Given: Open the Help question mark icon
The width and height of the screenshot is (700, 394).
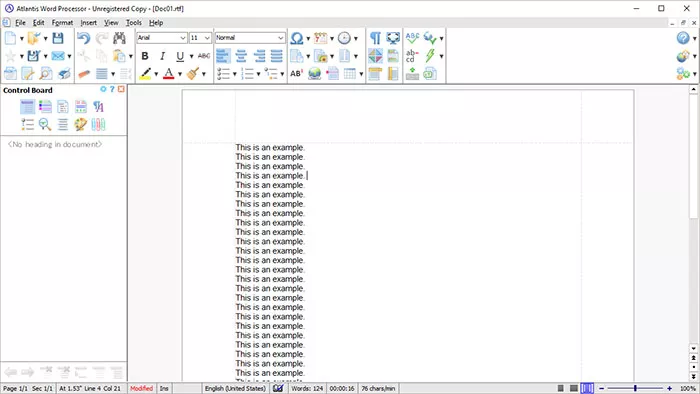Looking at the screenshot, I should tap(683, 38).
